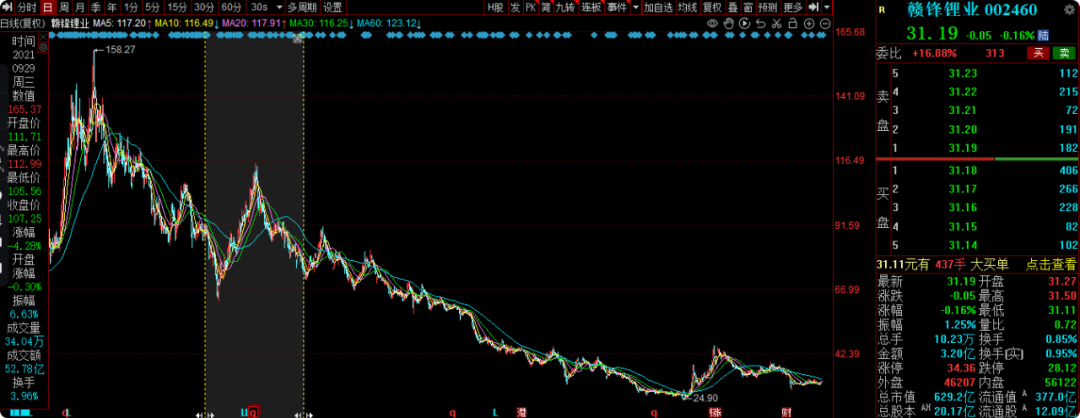1080x418 pixels.
Task: Switch to the 分时 intraday chart tab
Action: tap(26, 8)
